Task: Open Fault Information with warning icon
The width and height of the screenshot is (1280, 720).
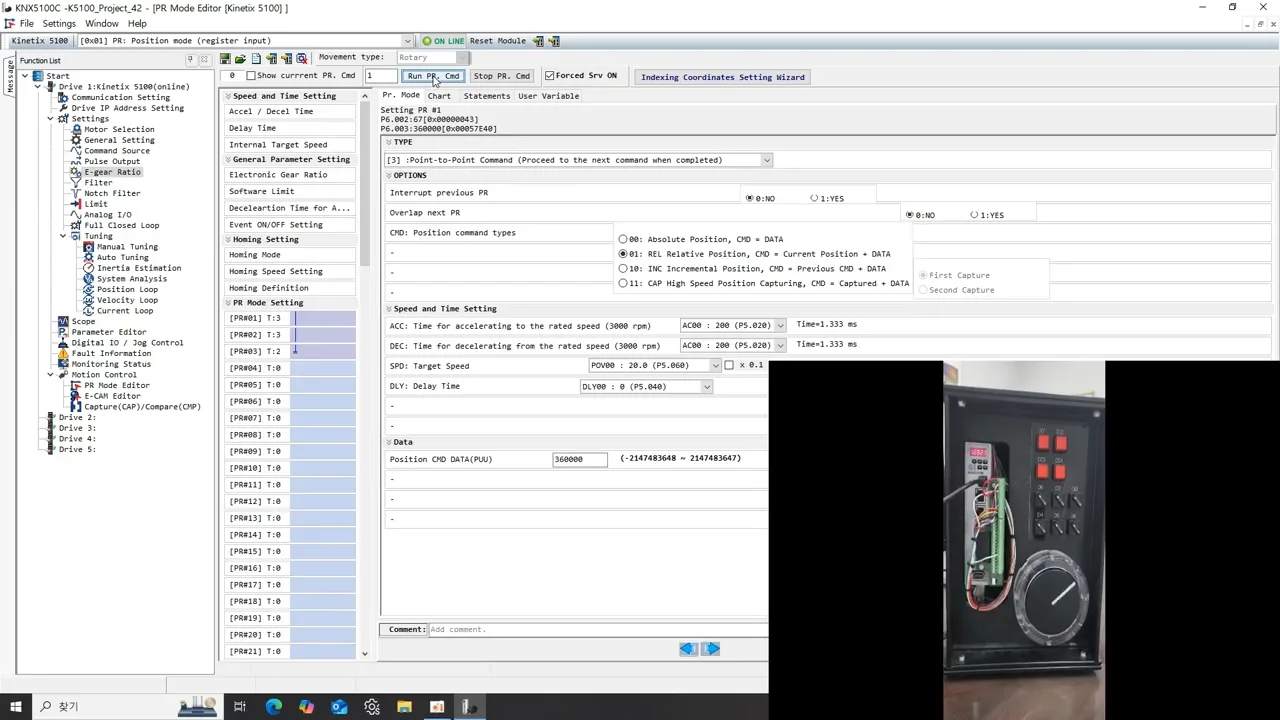Action: pos(110,353)
